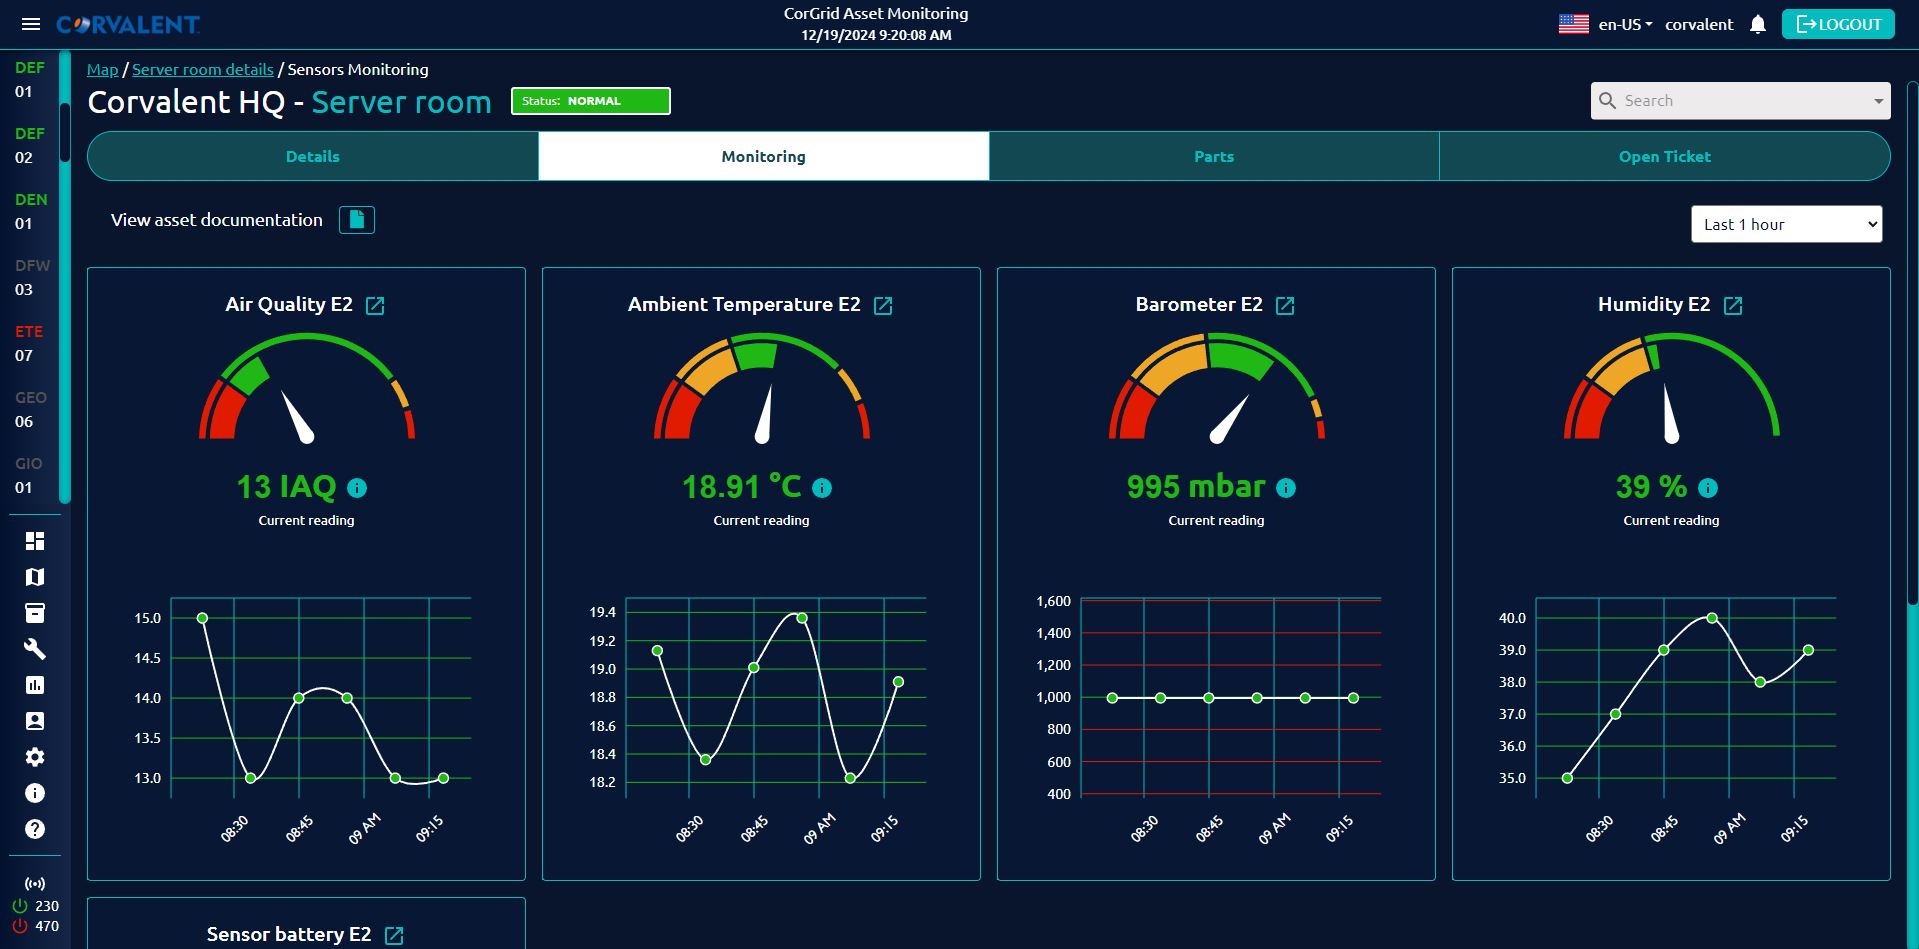
Task: Open the asset documentation file icon
Action: 357,220
